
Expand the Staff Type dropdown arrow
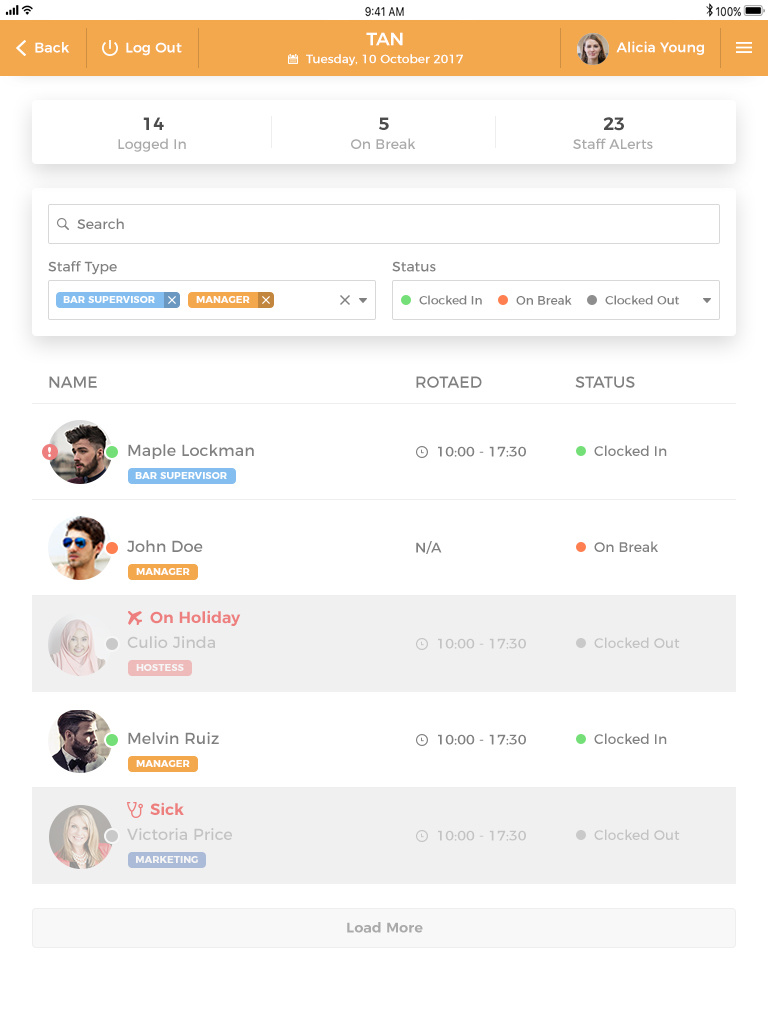coord(363,300)
